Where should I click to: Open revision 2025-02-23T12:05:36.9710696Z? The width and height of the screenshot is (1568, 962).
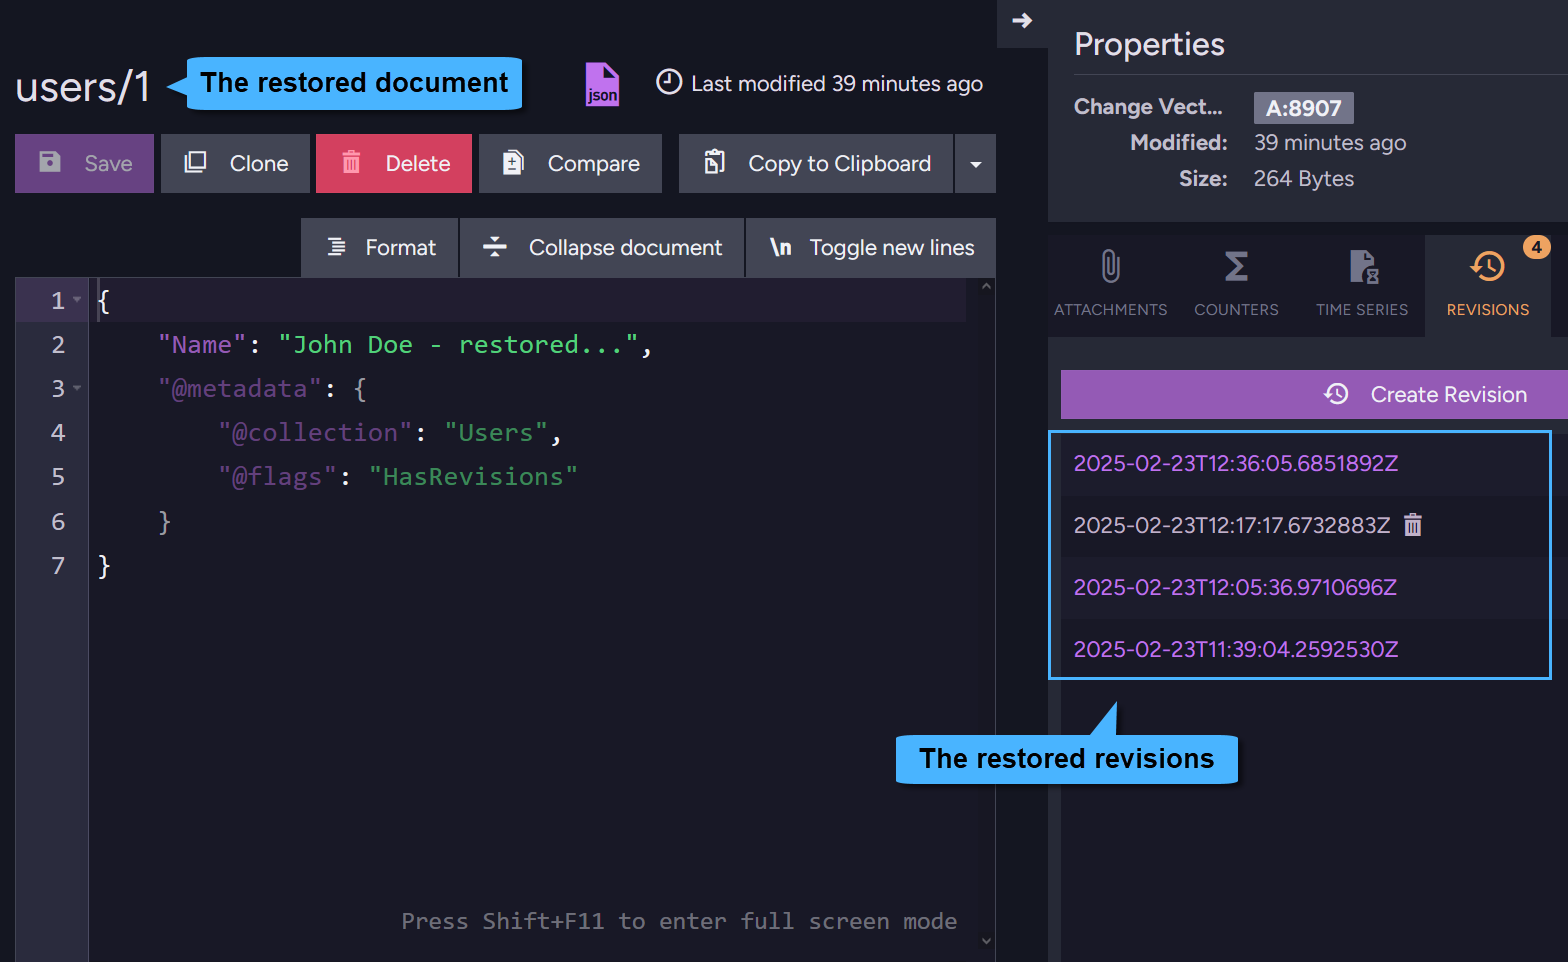pyautogui.click(x=1235, y=588)
